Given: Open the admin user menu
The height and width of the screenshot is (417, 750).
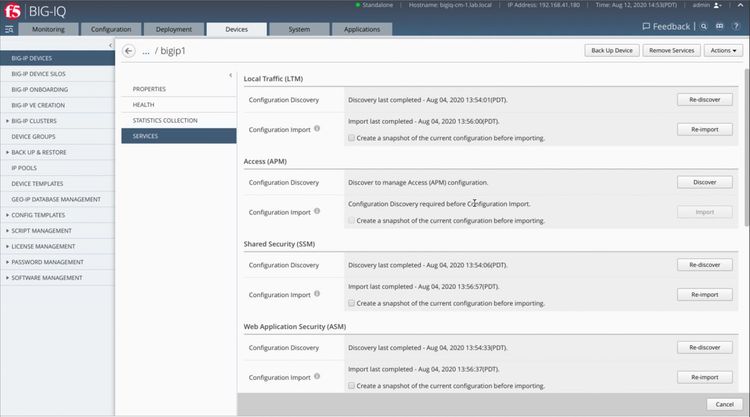Looking at the screenshot, I should coord(706,5).
